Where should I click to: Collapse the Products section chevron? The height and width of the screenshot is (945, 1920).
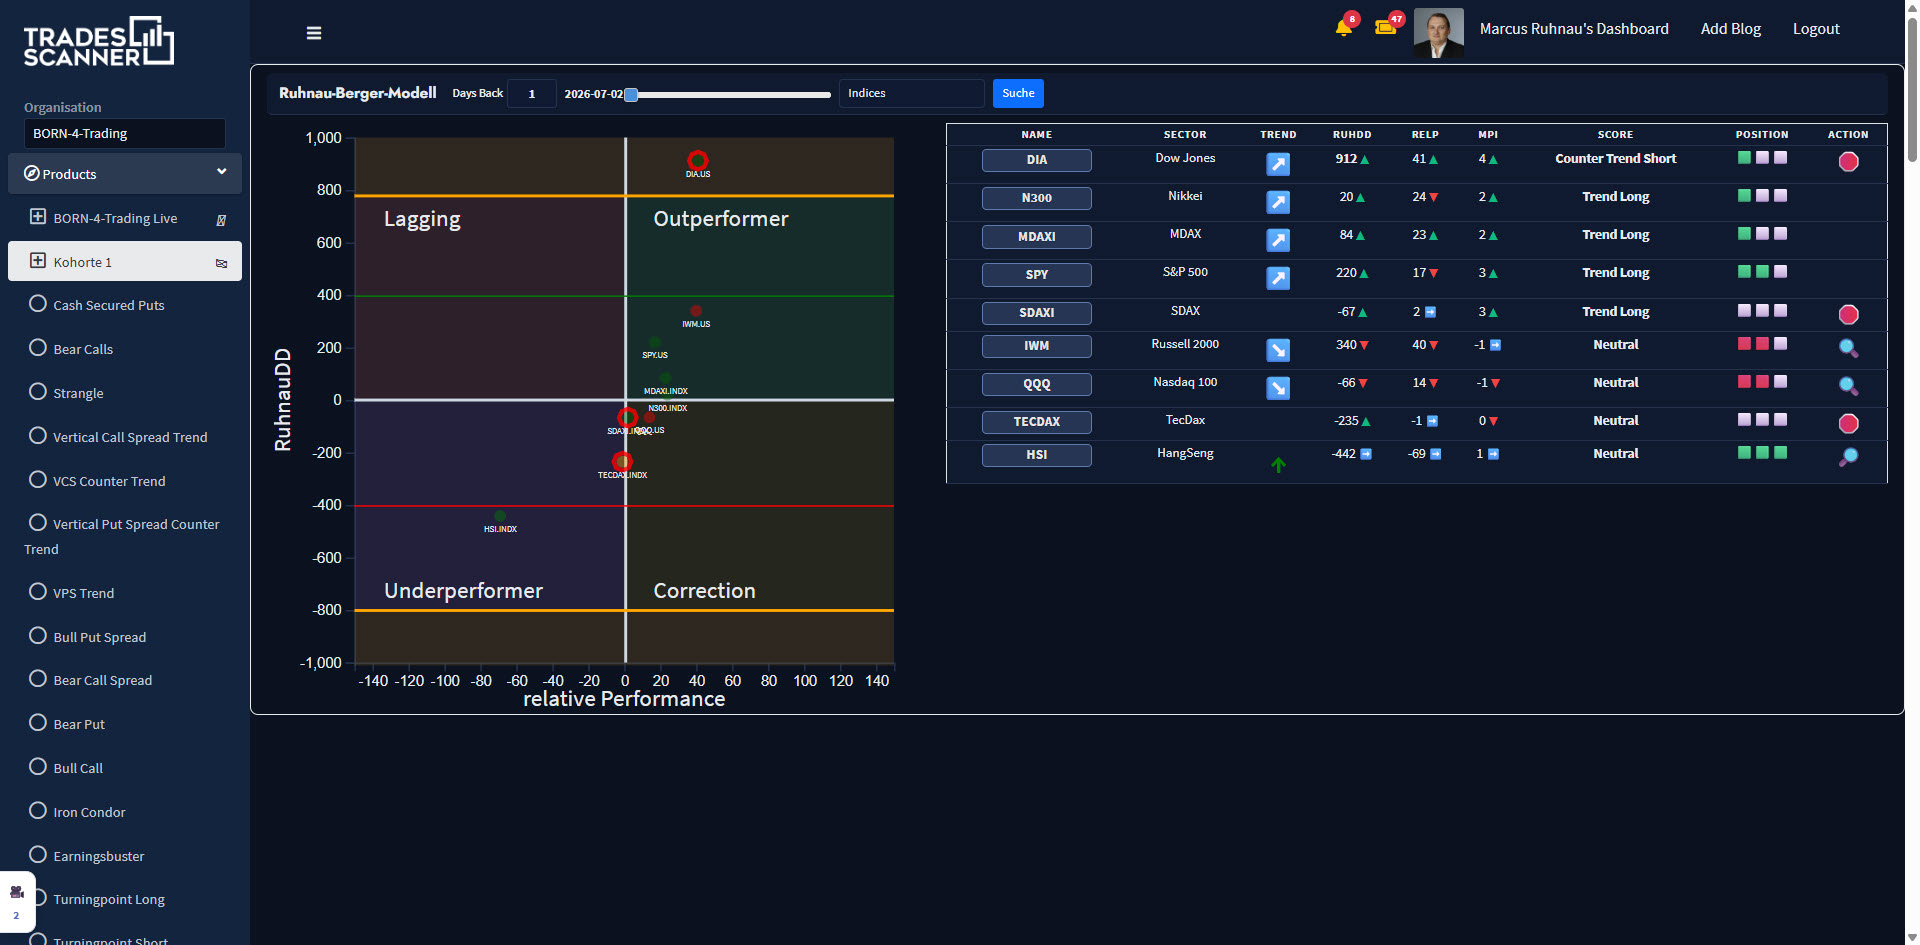pos(222,172)
